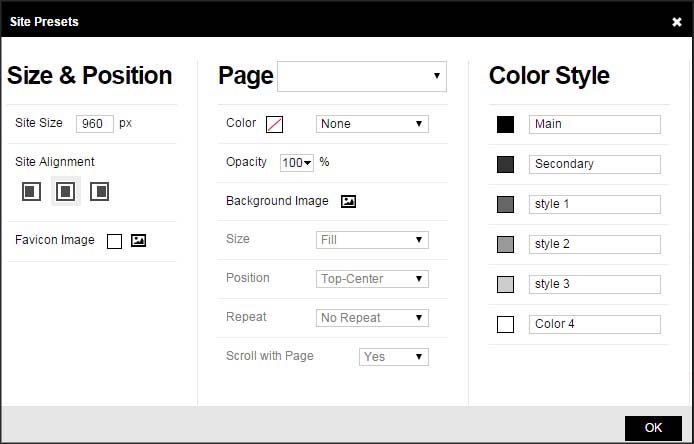Click the Secondary color name field

pyautogui.click(x=594, y=164)
